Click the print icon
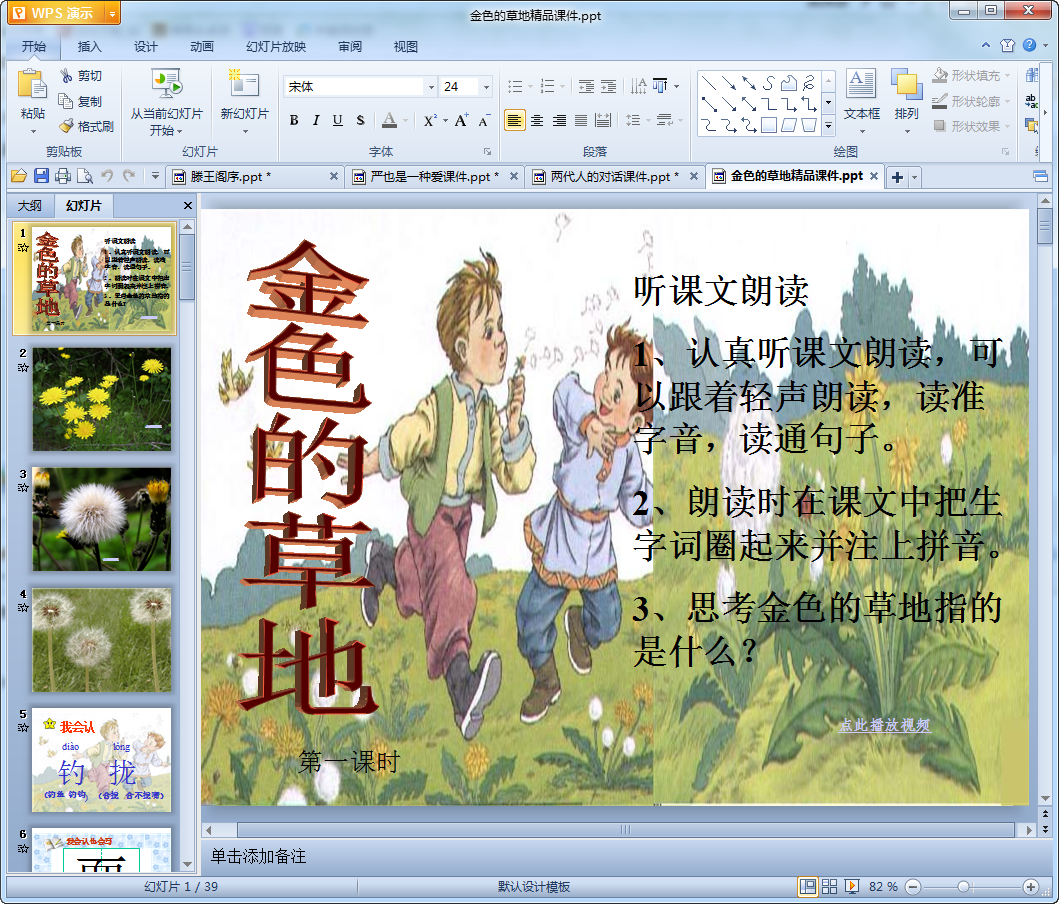The height and width of the screenshot is (904, 1059). [63, 177]
